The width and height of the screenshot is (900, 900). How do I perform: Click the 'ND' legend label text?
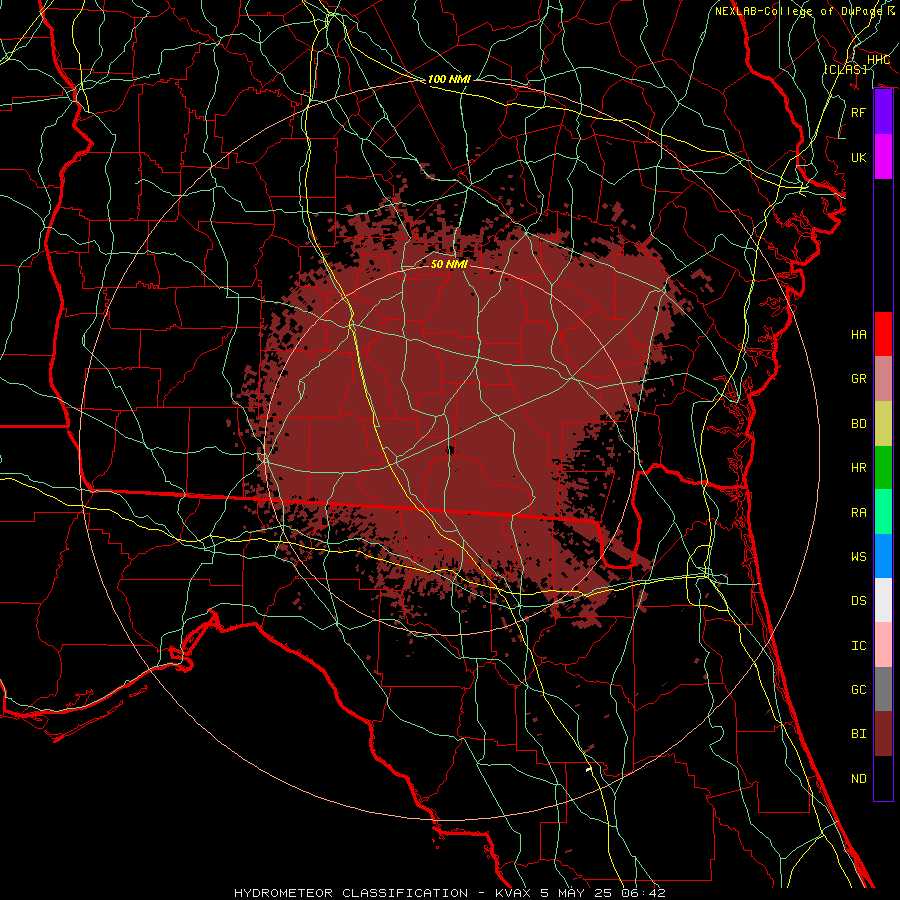tap(859, 779)
